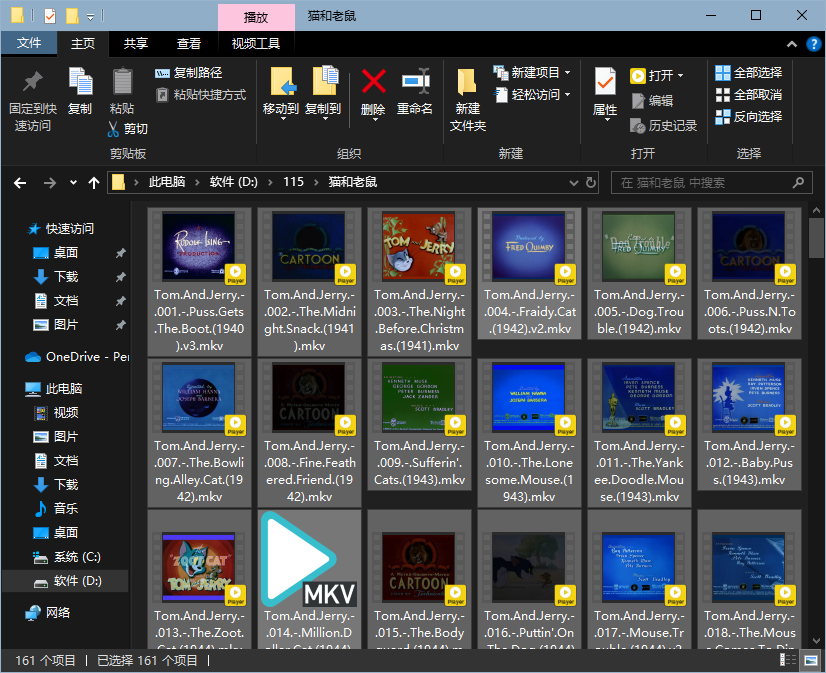Open the recent locations dropdown arrow
Viewport: 826px width, 673px height.
[73, 183]
